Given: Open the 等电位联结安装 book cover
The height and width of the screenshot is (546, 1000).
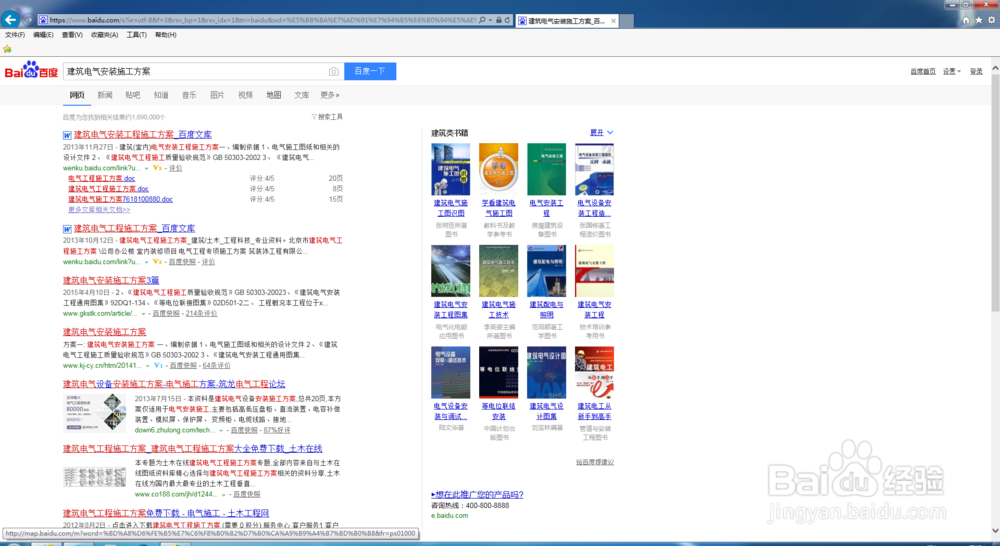Looking at the screenshot, I should (x=498, y=373).
